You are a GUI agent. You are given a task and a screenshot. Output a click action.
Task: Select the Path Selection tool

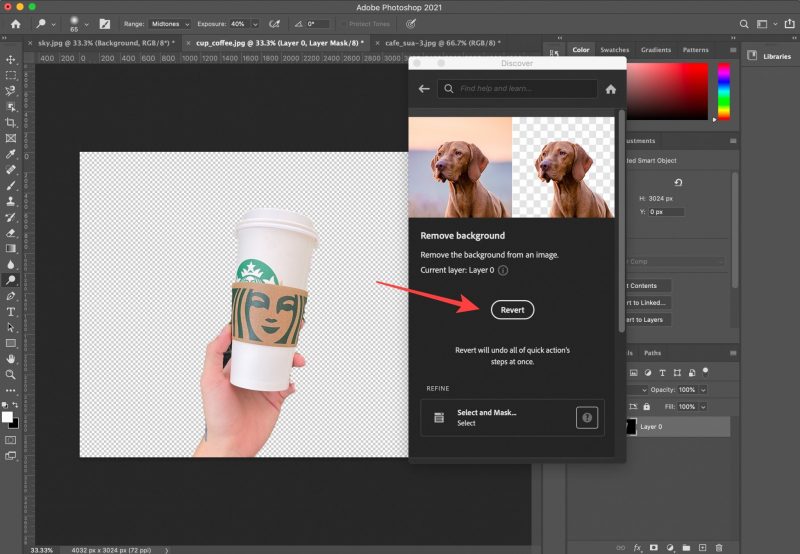pyautogui.click(x=10, y=328)
